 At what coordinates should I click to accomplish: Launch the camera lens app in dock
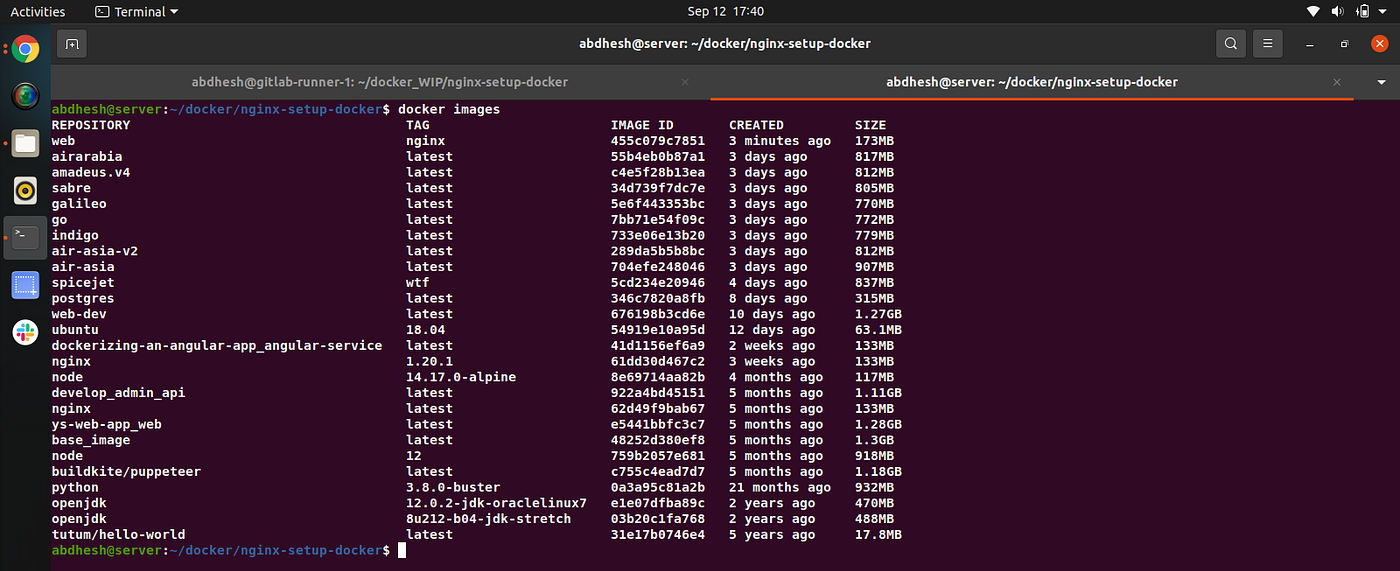click(x=25, y=96)
